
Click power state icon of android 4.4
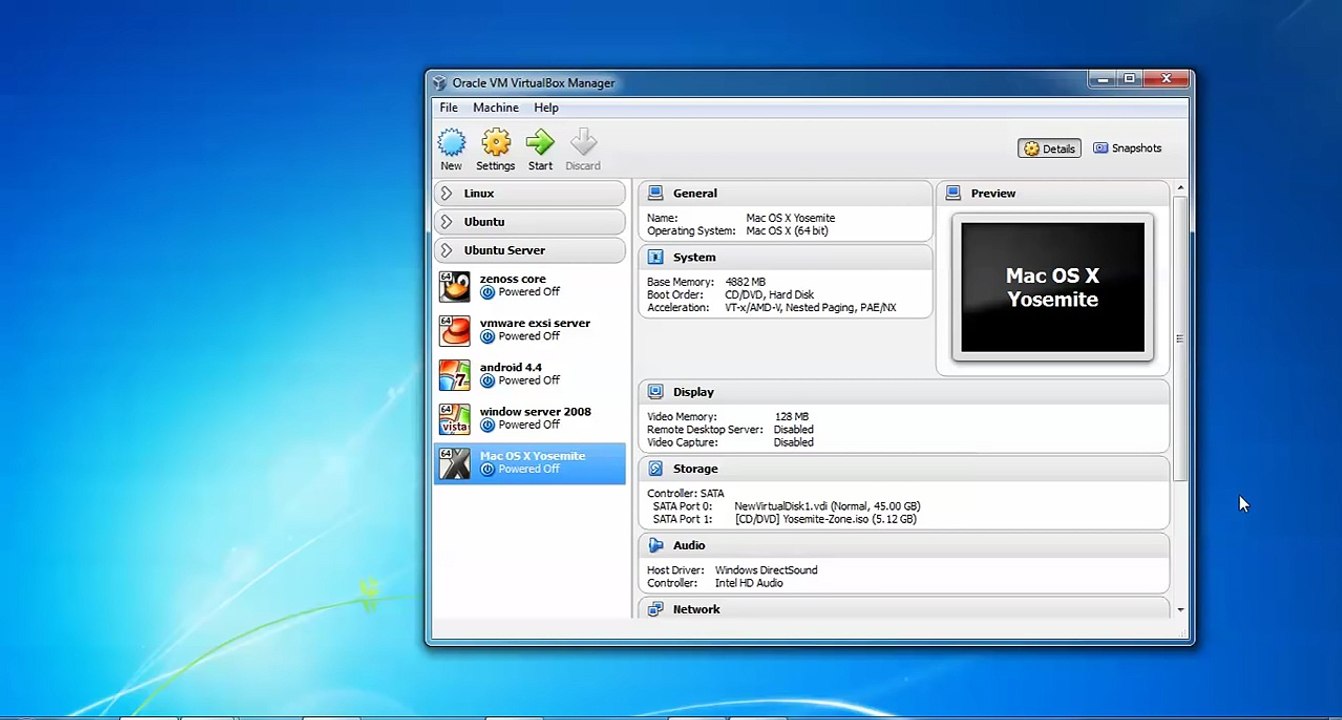[487, 380]
